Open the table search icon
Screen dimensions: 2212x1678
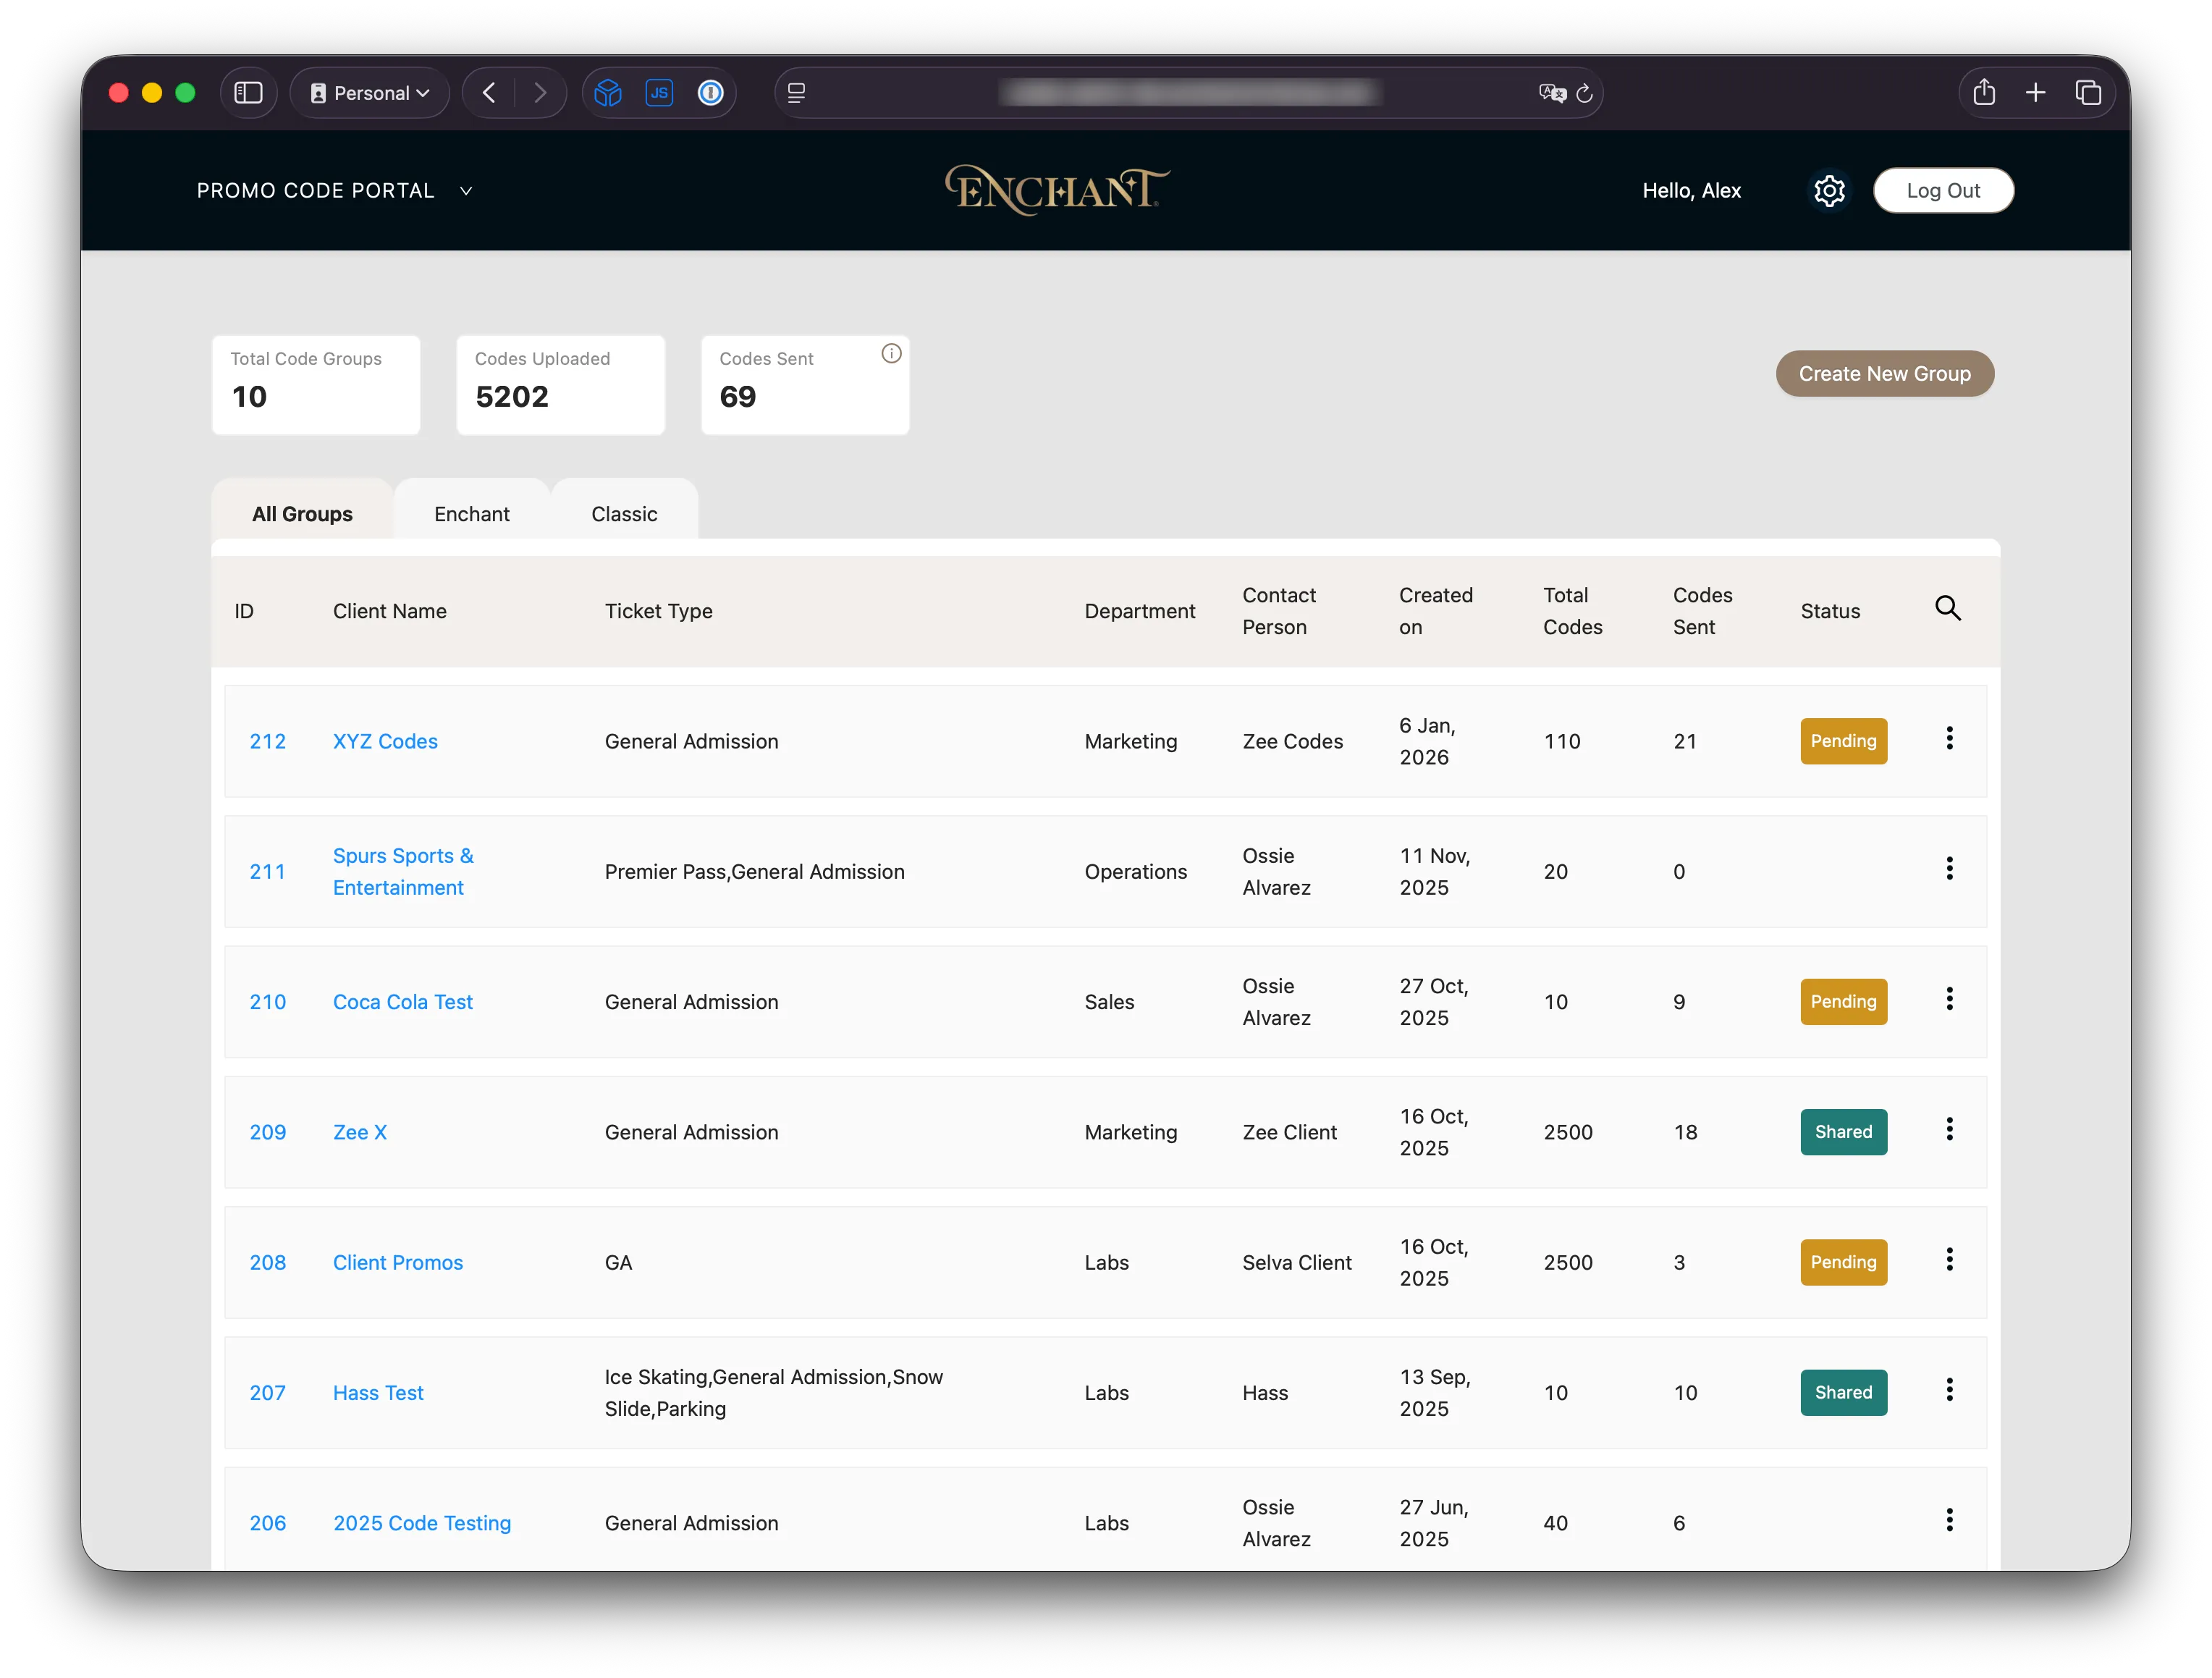click(1947, 608)
